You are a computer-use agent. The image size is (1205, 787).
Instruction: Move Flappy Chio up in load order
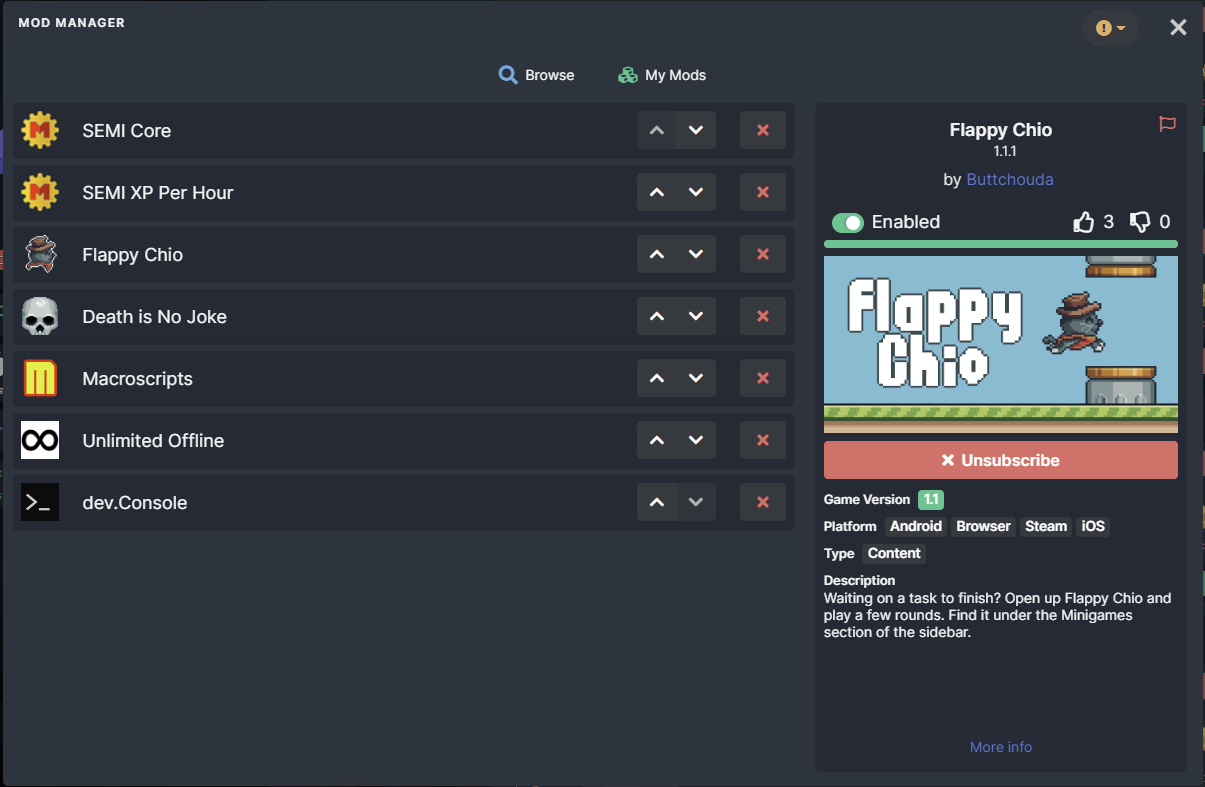[x=657, y=255]
